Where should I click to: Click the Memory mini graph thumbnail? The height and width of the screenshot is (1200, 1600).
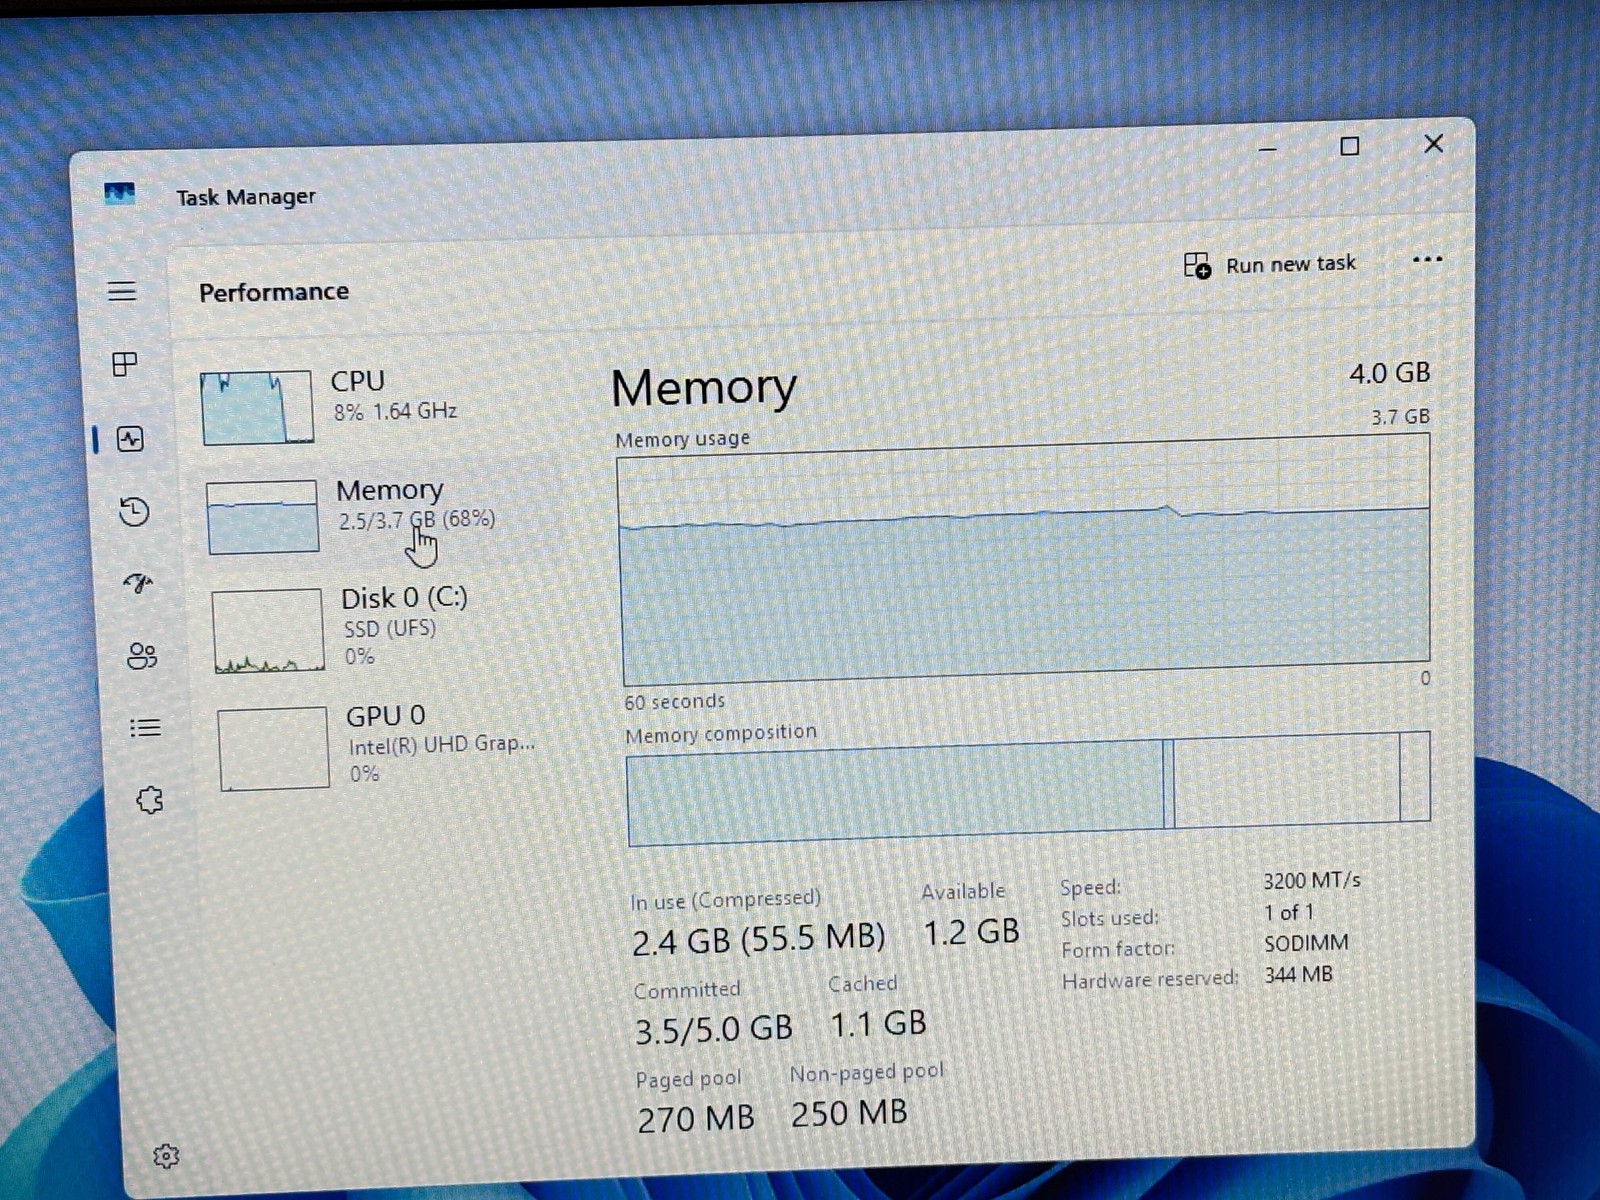click(262, 516)
